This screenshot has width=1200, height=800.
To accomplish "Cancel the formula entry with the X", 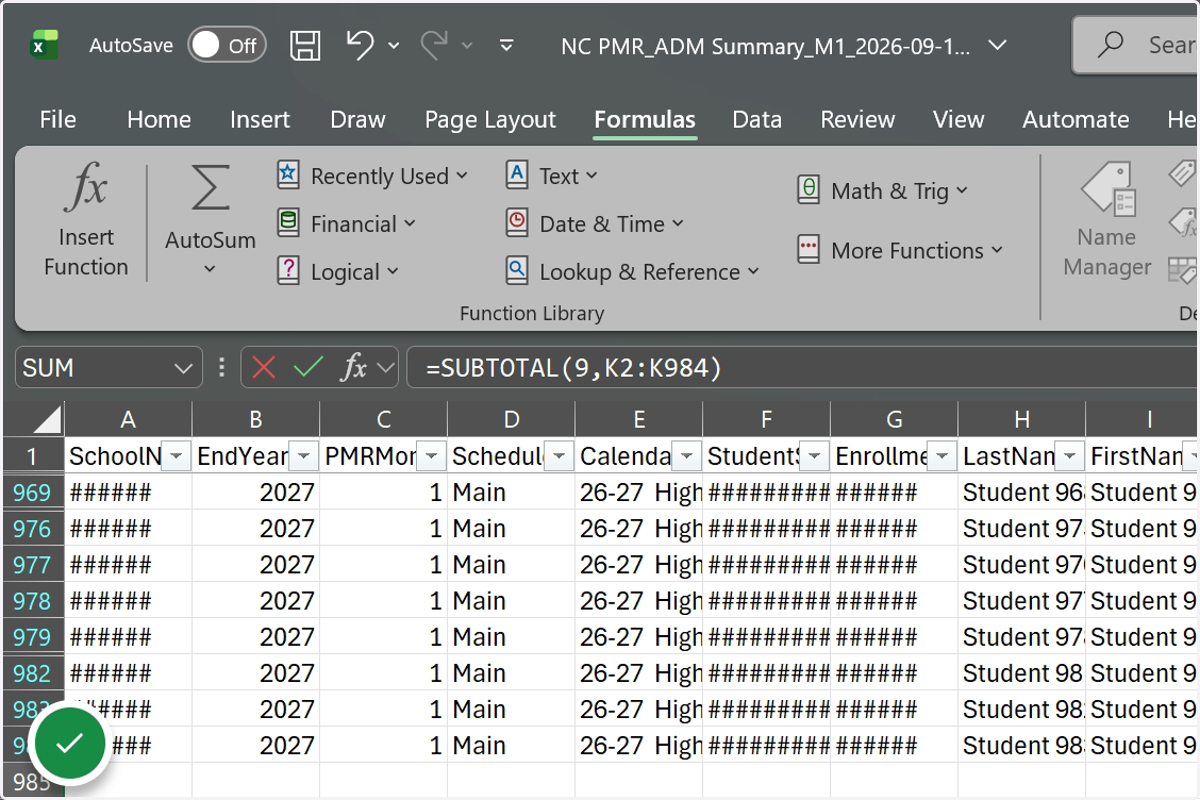I will 264,368.
